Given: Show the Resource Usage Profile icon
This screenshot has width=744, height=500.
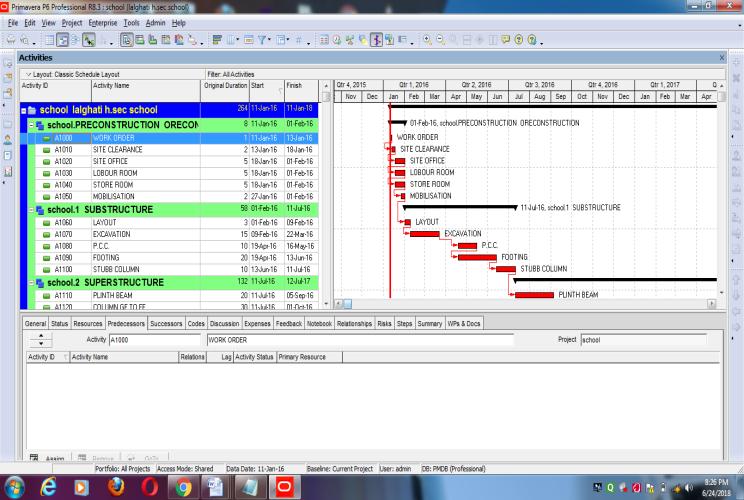Looking at the screenshot, I should tap(179, 40).
